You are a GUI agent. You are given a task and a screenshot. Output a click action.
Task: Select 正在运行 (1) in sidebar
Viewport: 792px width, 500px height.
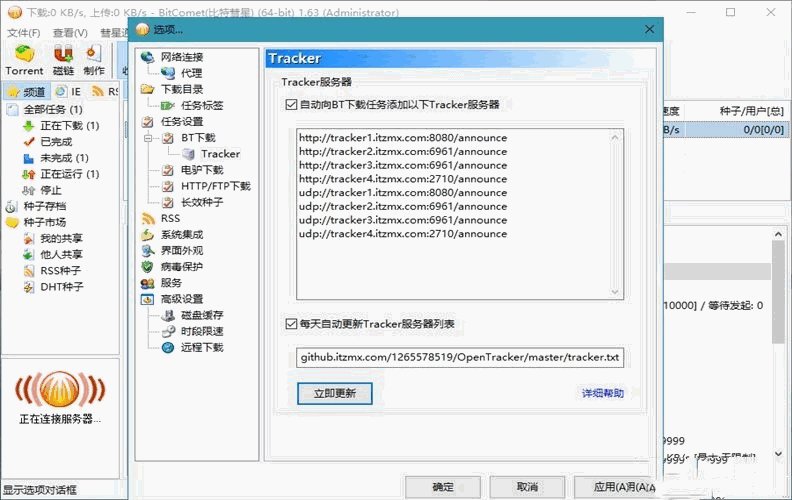click(70, 174)
